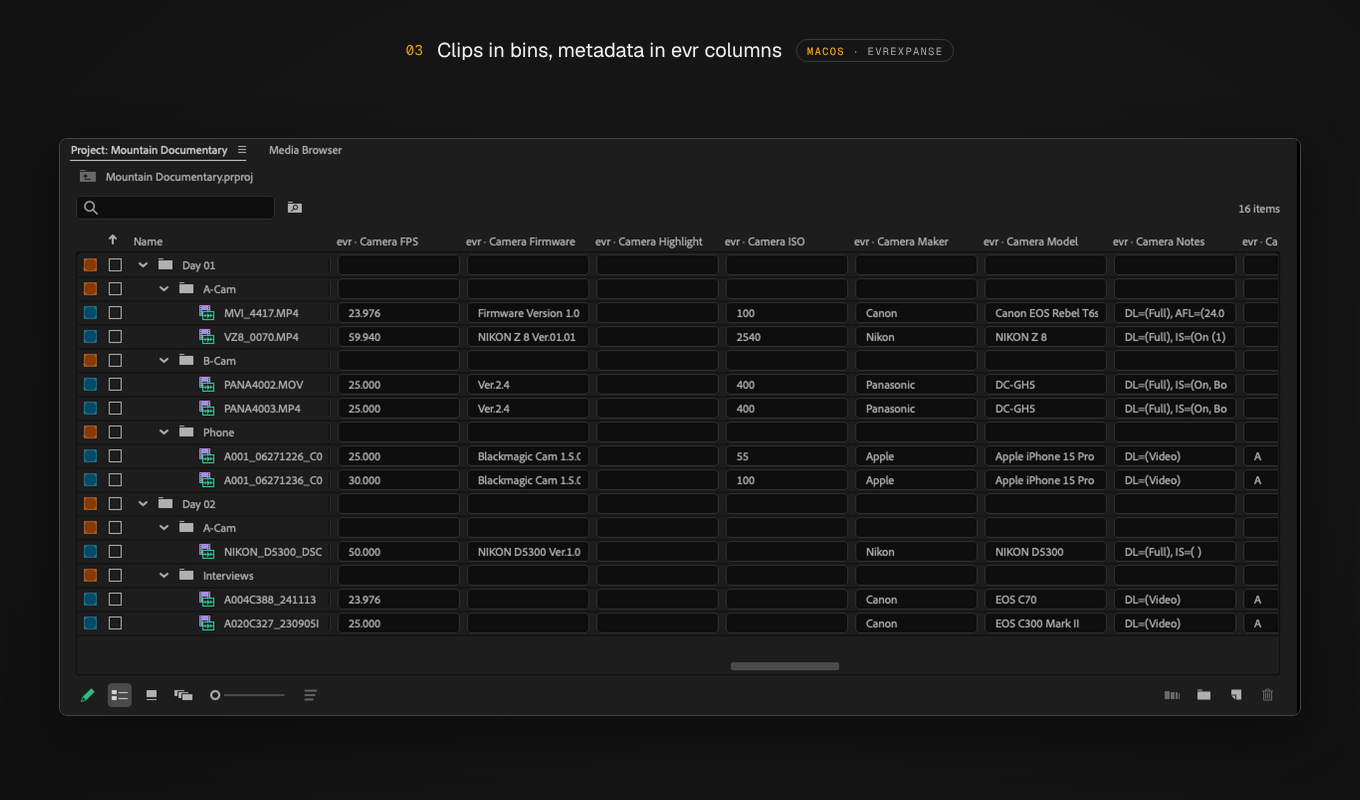
Task: Click the PANA4002.MOV clip icon
Action: [x=207, y=385]
